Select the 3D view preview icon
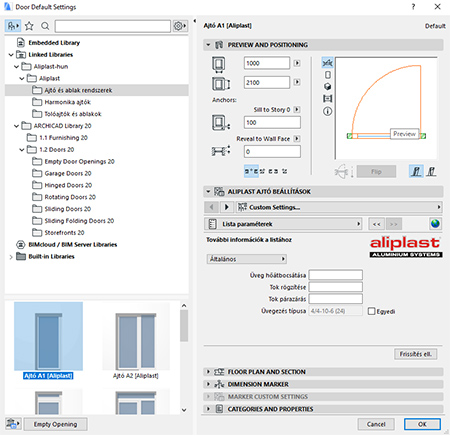The height and width of the screenshot is (436, 450). click(x=328, y=87)
